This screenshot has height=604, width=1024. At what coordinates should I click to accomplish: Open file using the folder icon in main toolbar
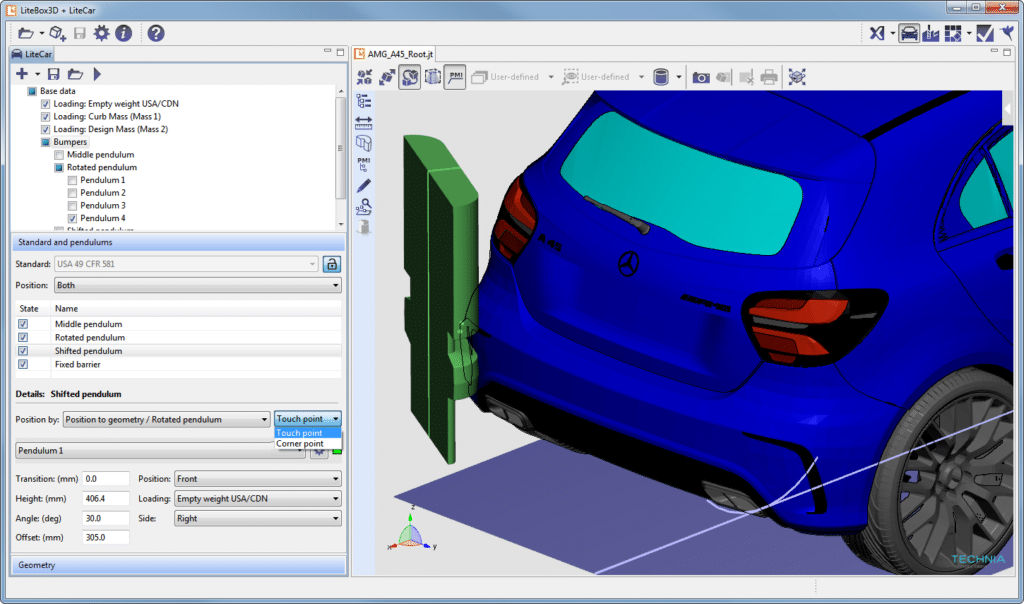click(25, 33)
